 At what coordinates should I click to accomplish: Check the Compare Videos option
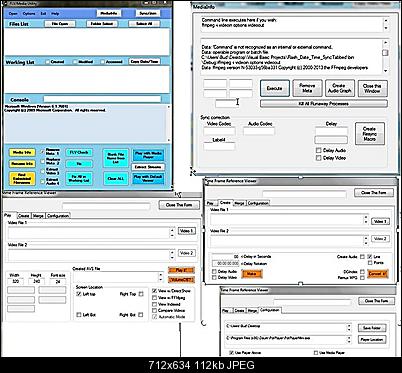pos(154,311)
